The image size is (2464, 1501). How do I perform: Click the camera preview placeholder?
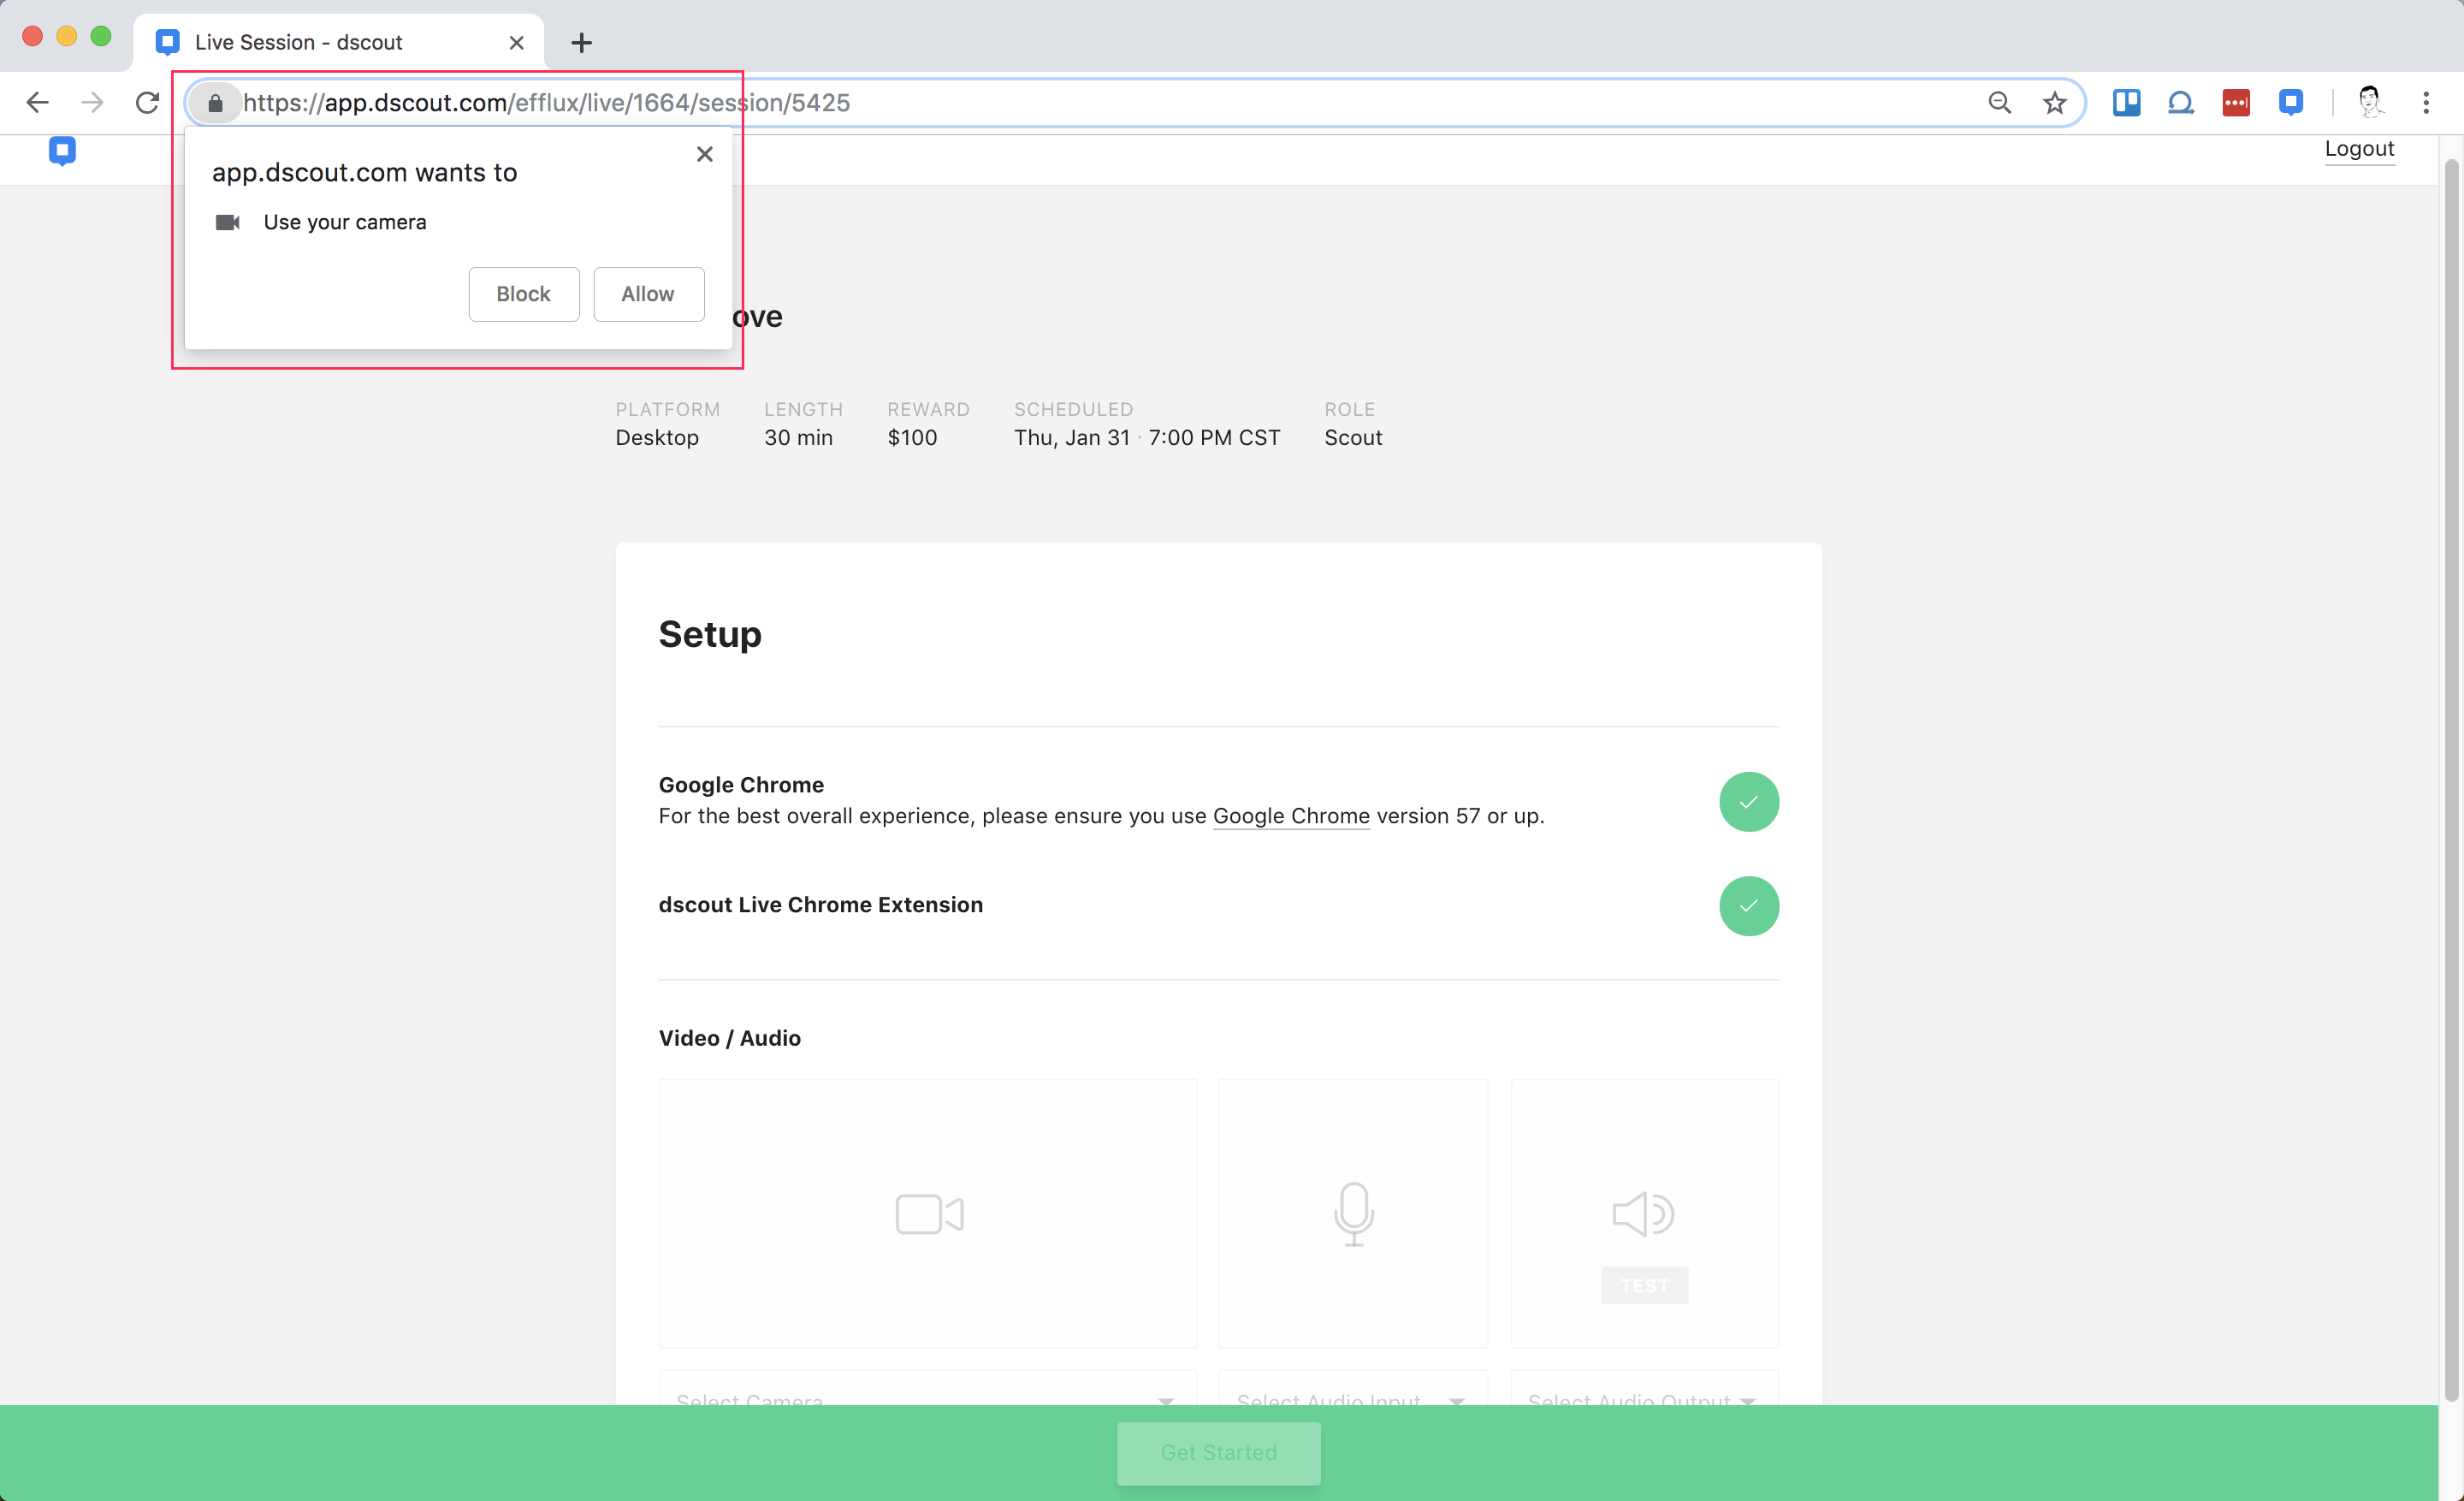pos(928,1213)
